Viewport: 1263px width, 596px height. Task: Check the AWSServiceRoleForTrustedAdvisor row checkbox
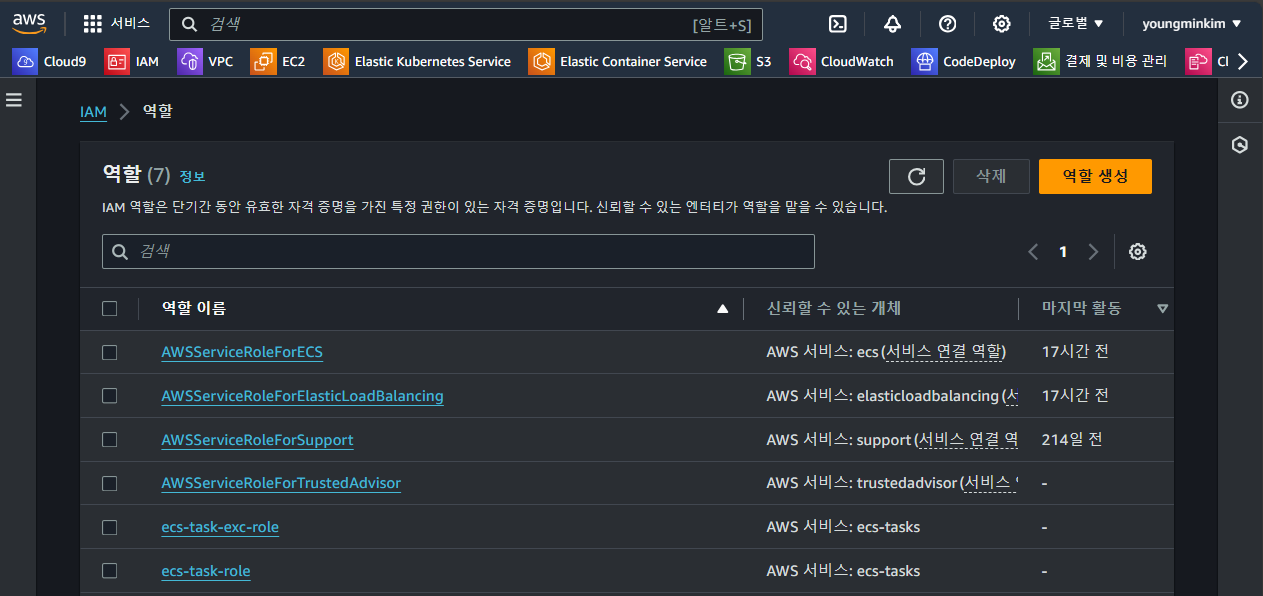[110, 483]
